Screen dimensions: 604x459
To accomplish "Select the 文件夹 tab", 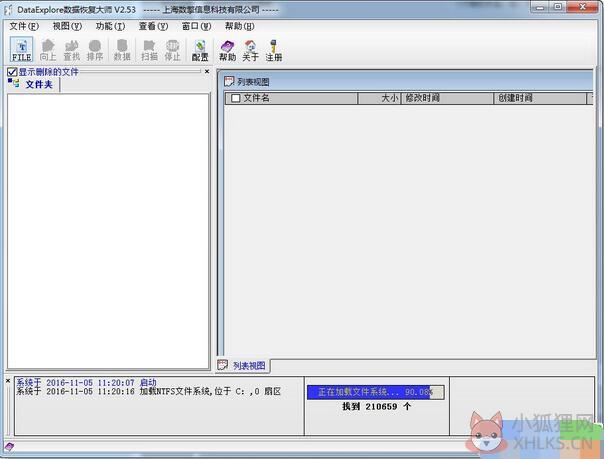I will click(x=34, y=84).
